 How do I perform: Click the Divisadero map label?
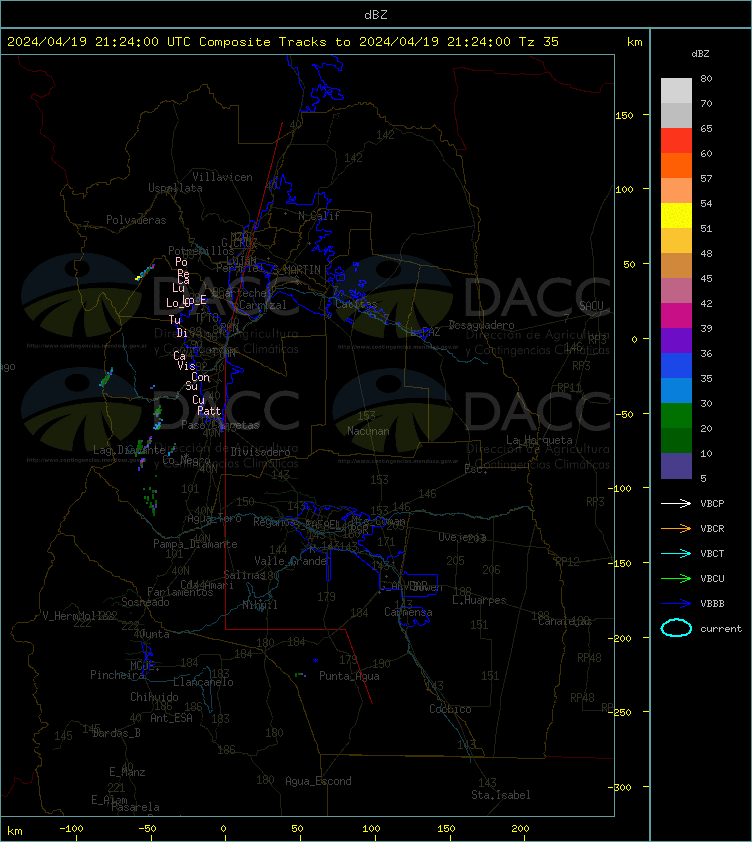coord(261,452)
